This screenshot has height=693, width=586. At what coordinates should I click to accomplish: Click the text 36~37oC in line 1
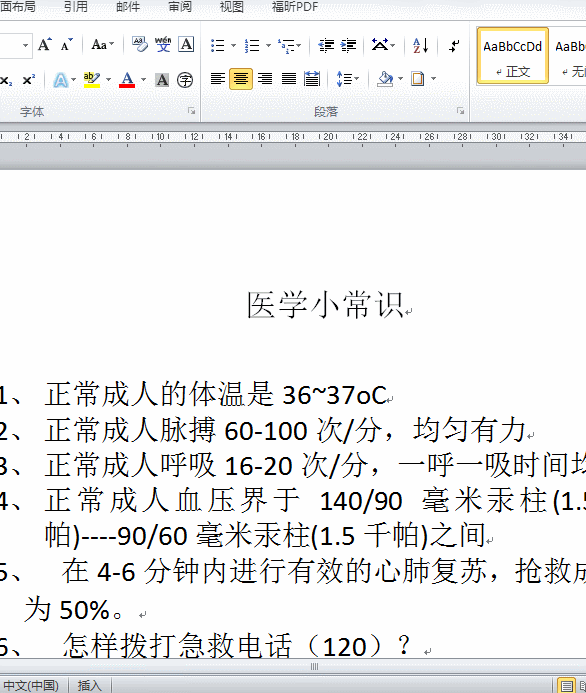pyautogui.click(x=335, y=395)
